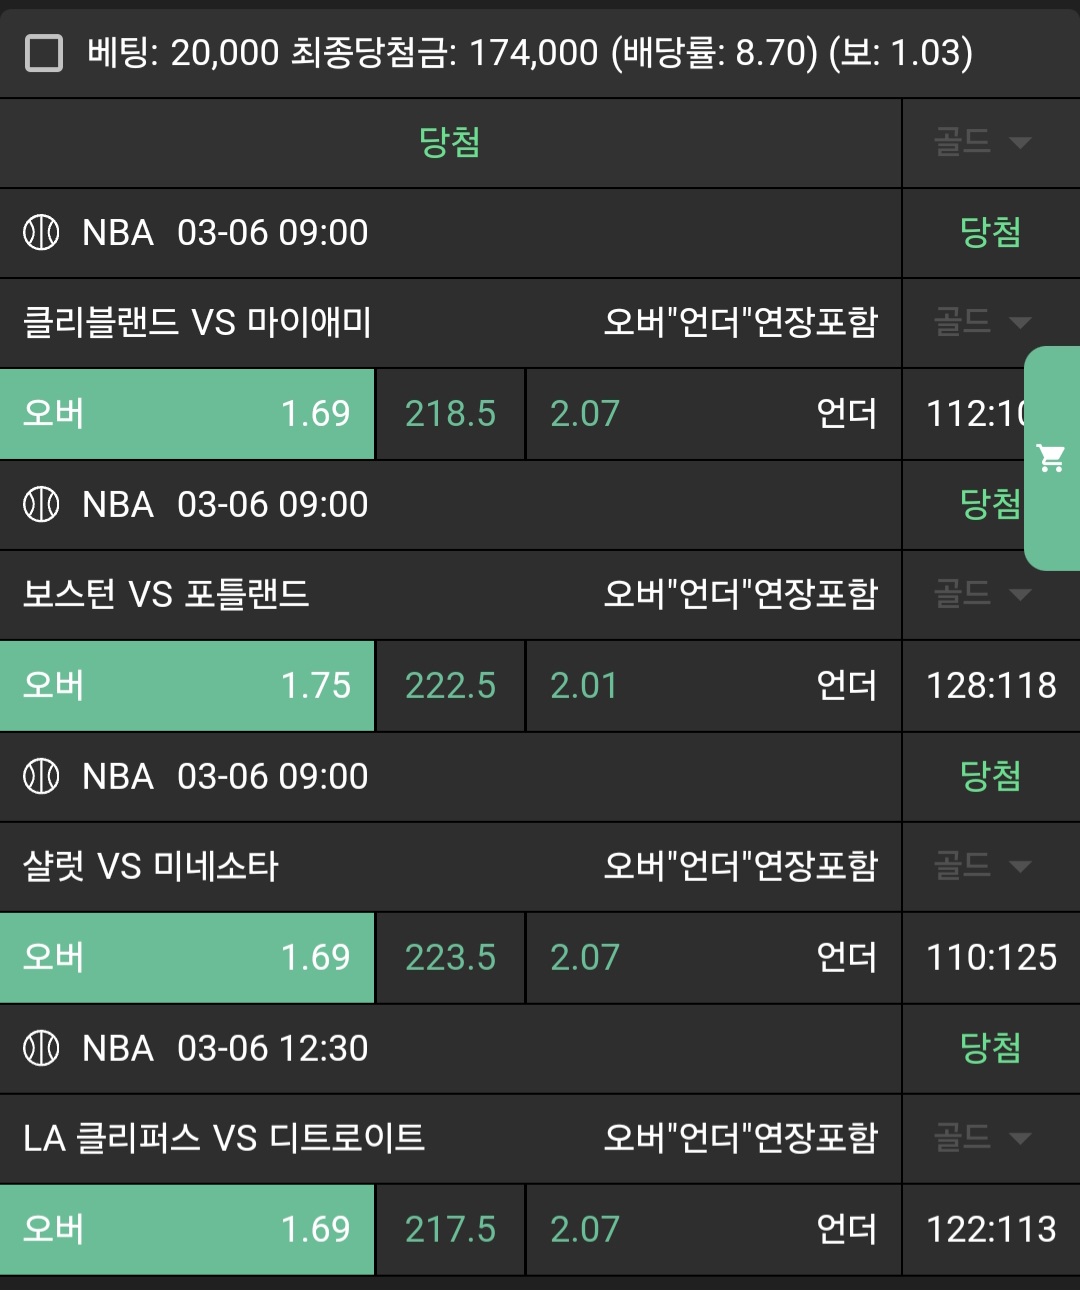Select 오버 1.69 at the 223.5 line
Viewport: 1080px width, 1290px height.
pos(187,958)
